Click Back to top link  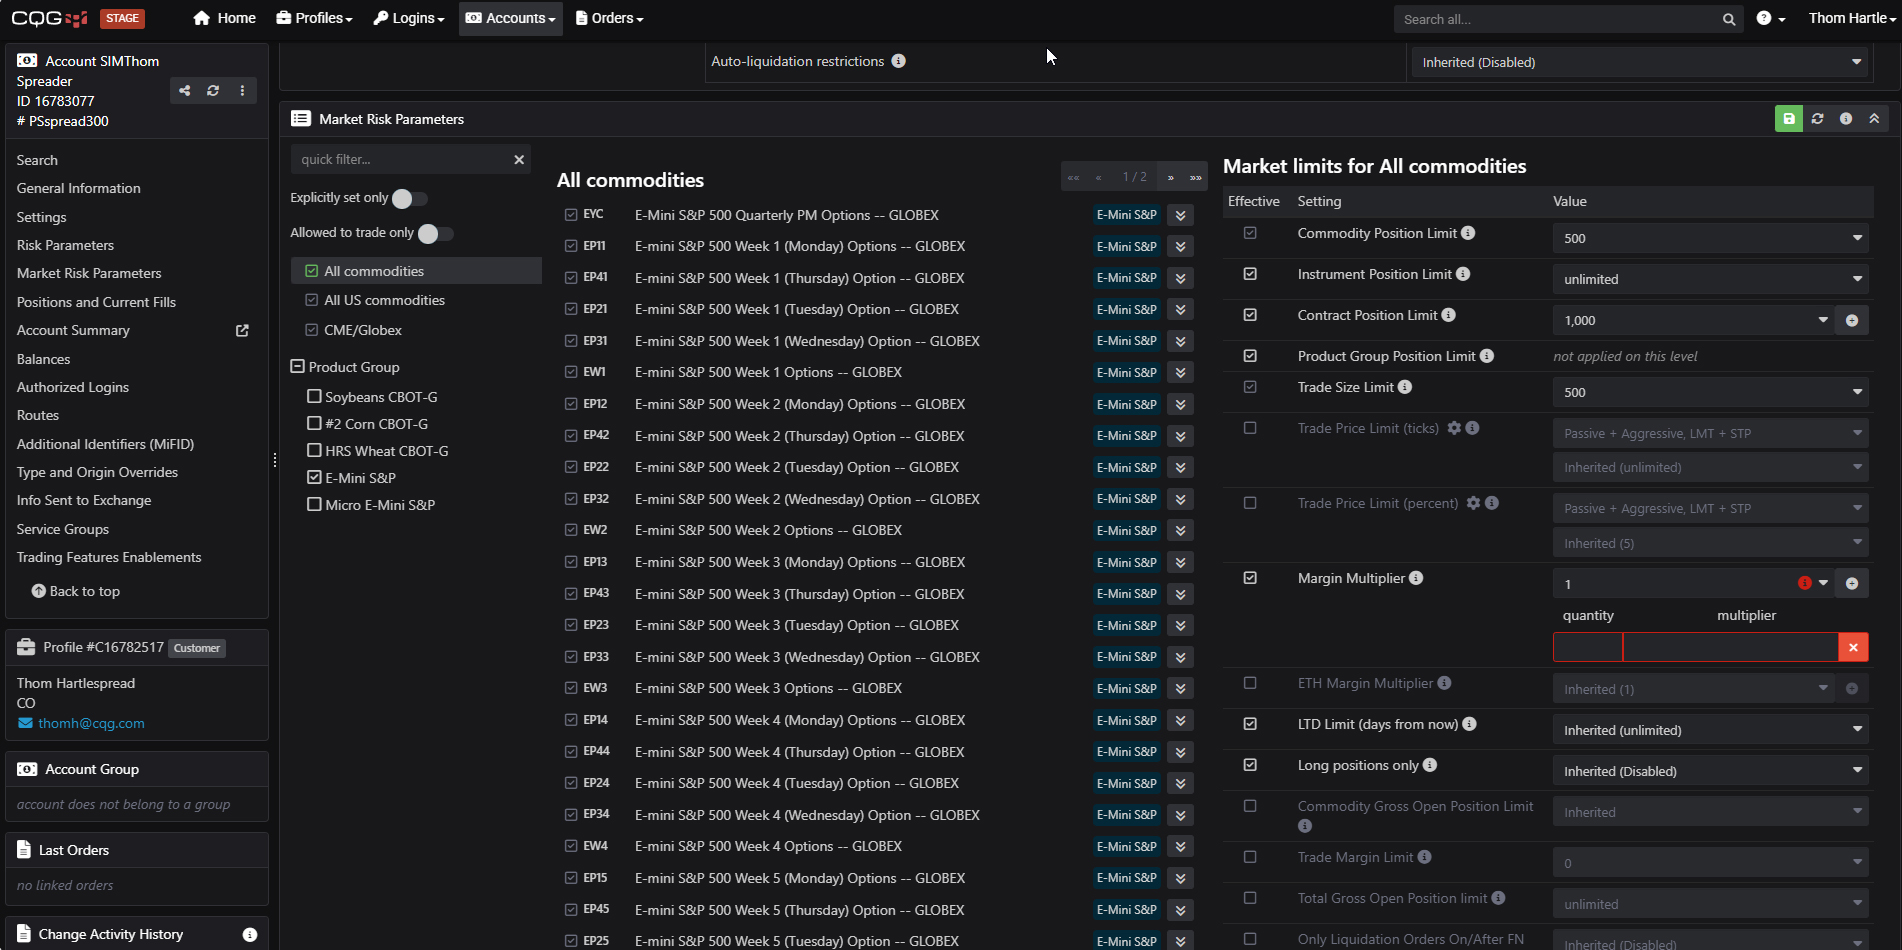coord(76,592)
